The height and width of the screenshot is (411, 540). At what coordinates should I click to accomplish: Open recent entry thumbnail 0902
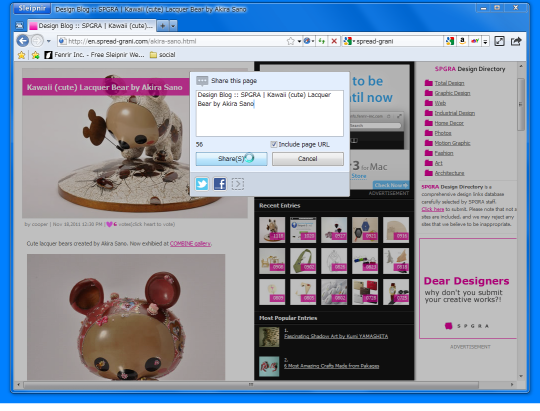point(303,261)
